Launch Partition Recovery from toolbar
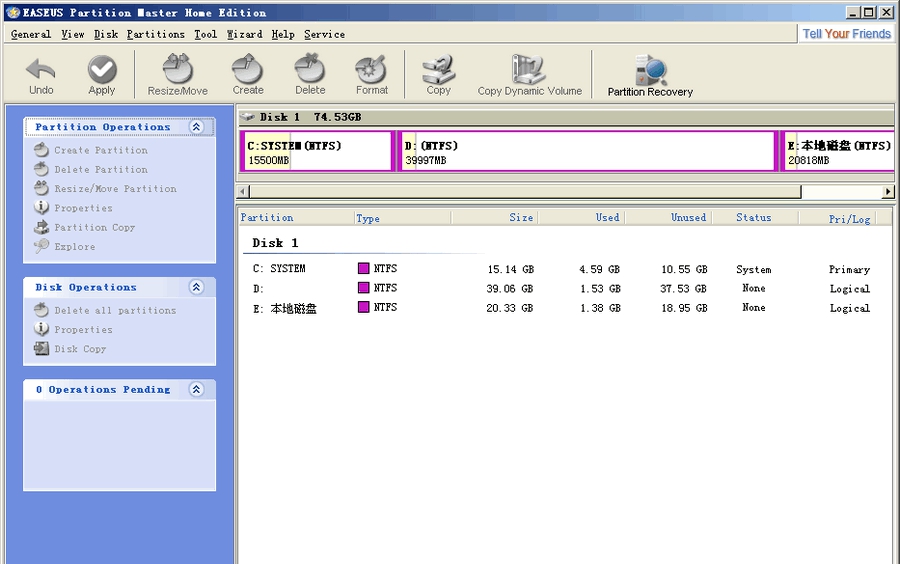The width and height of the screenshot is (900, 564). (x=650, y=72)
